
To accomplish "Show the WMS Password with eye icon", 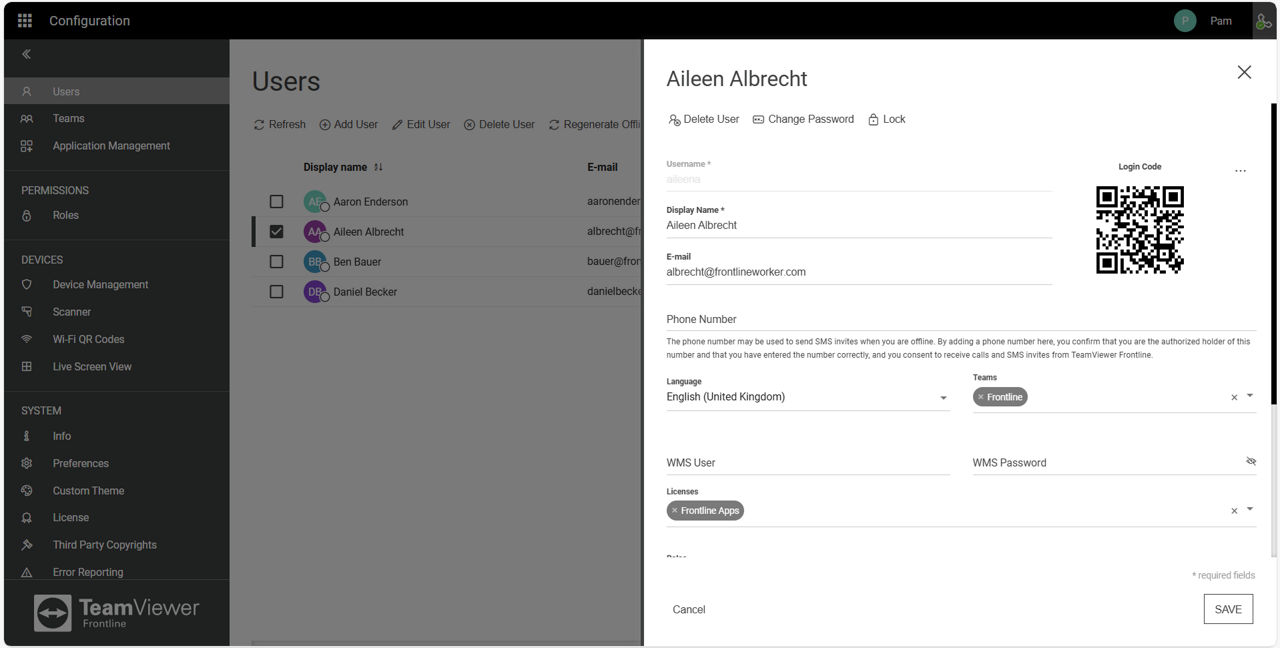I will click(1250, 462).
